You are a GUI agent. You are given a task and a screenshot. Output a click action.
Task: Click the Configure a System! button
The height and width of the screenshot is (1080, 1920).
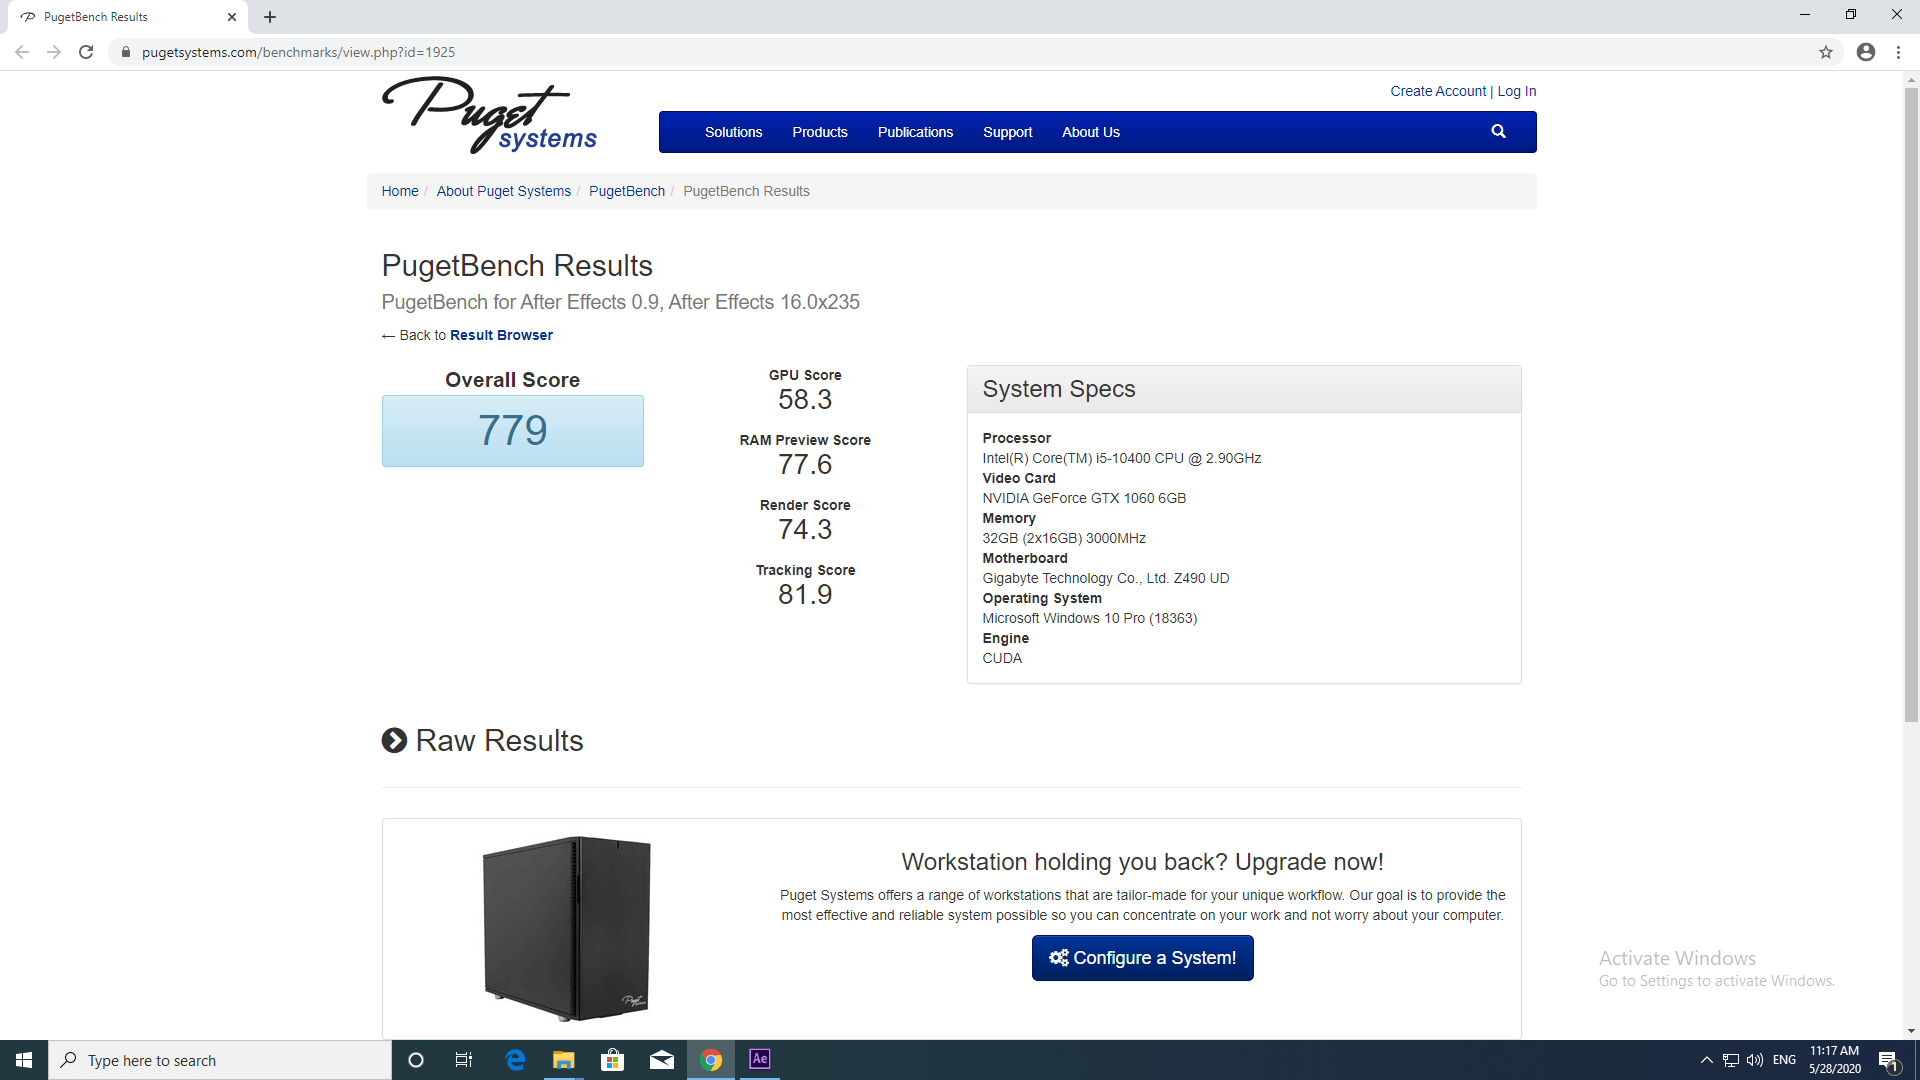coord(1142,958)
